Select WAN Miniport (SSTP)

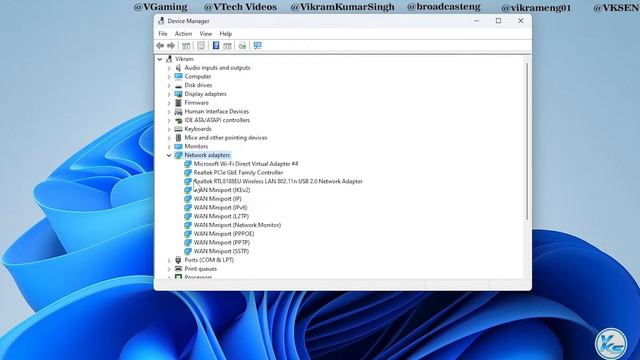click(x=221, y=251)
